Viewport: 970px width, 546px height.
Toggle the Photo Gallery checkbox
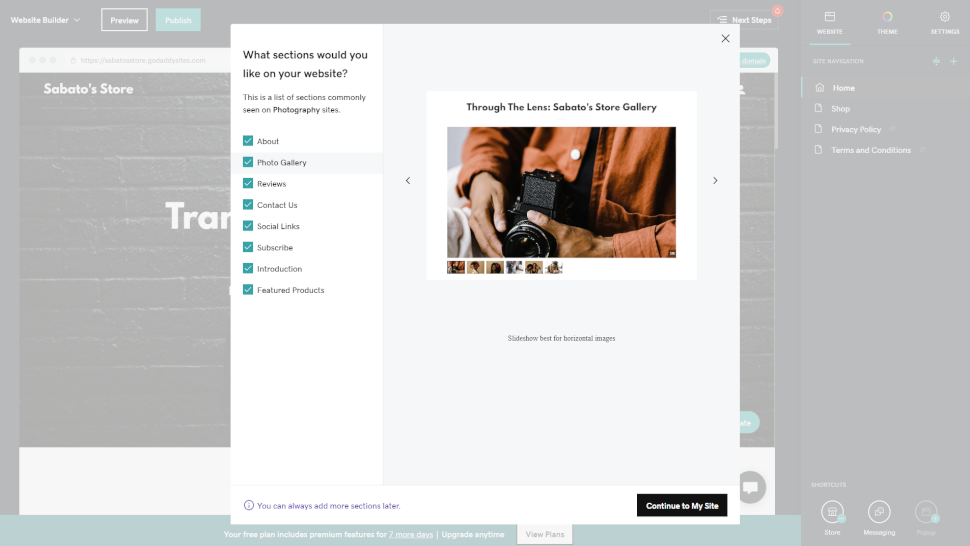coord(248,162)
